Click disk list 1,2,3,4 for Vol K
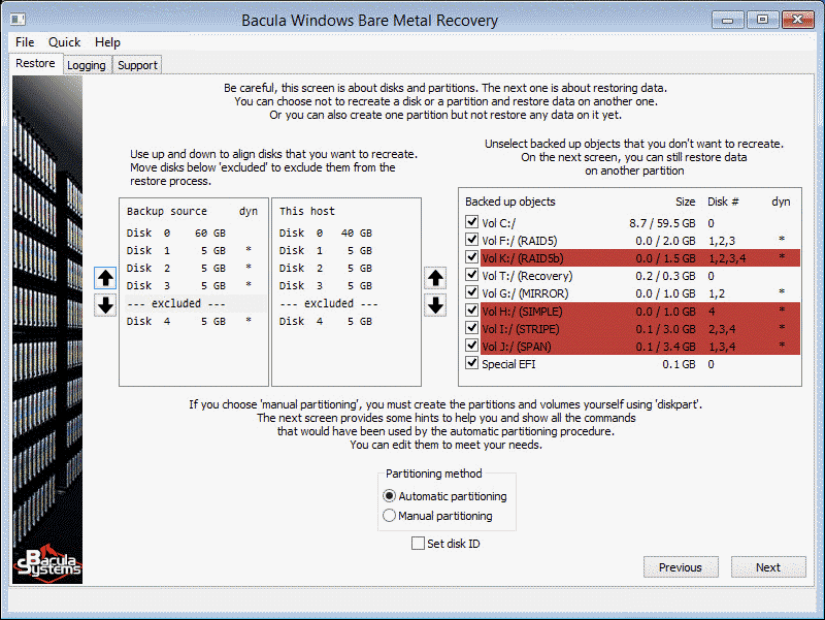 [727, 258]
